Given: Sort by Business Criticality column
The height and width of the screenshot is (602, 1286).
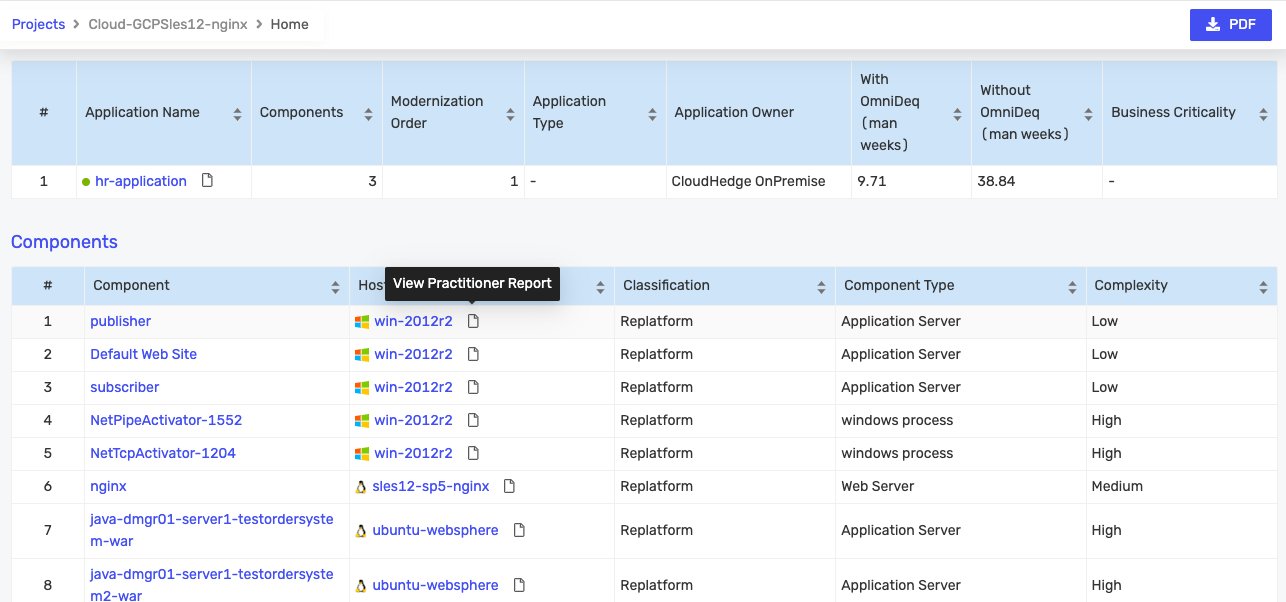Looking at the screenshot, I should (x=1263, y=114).
